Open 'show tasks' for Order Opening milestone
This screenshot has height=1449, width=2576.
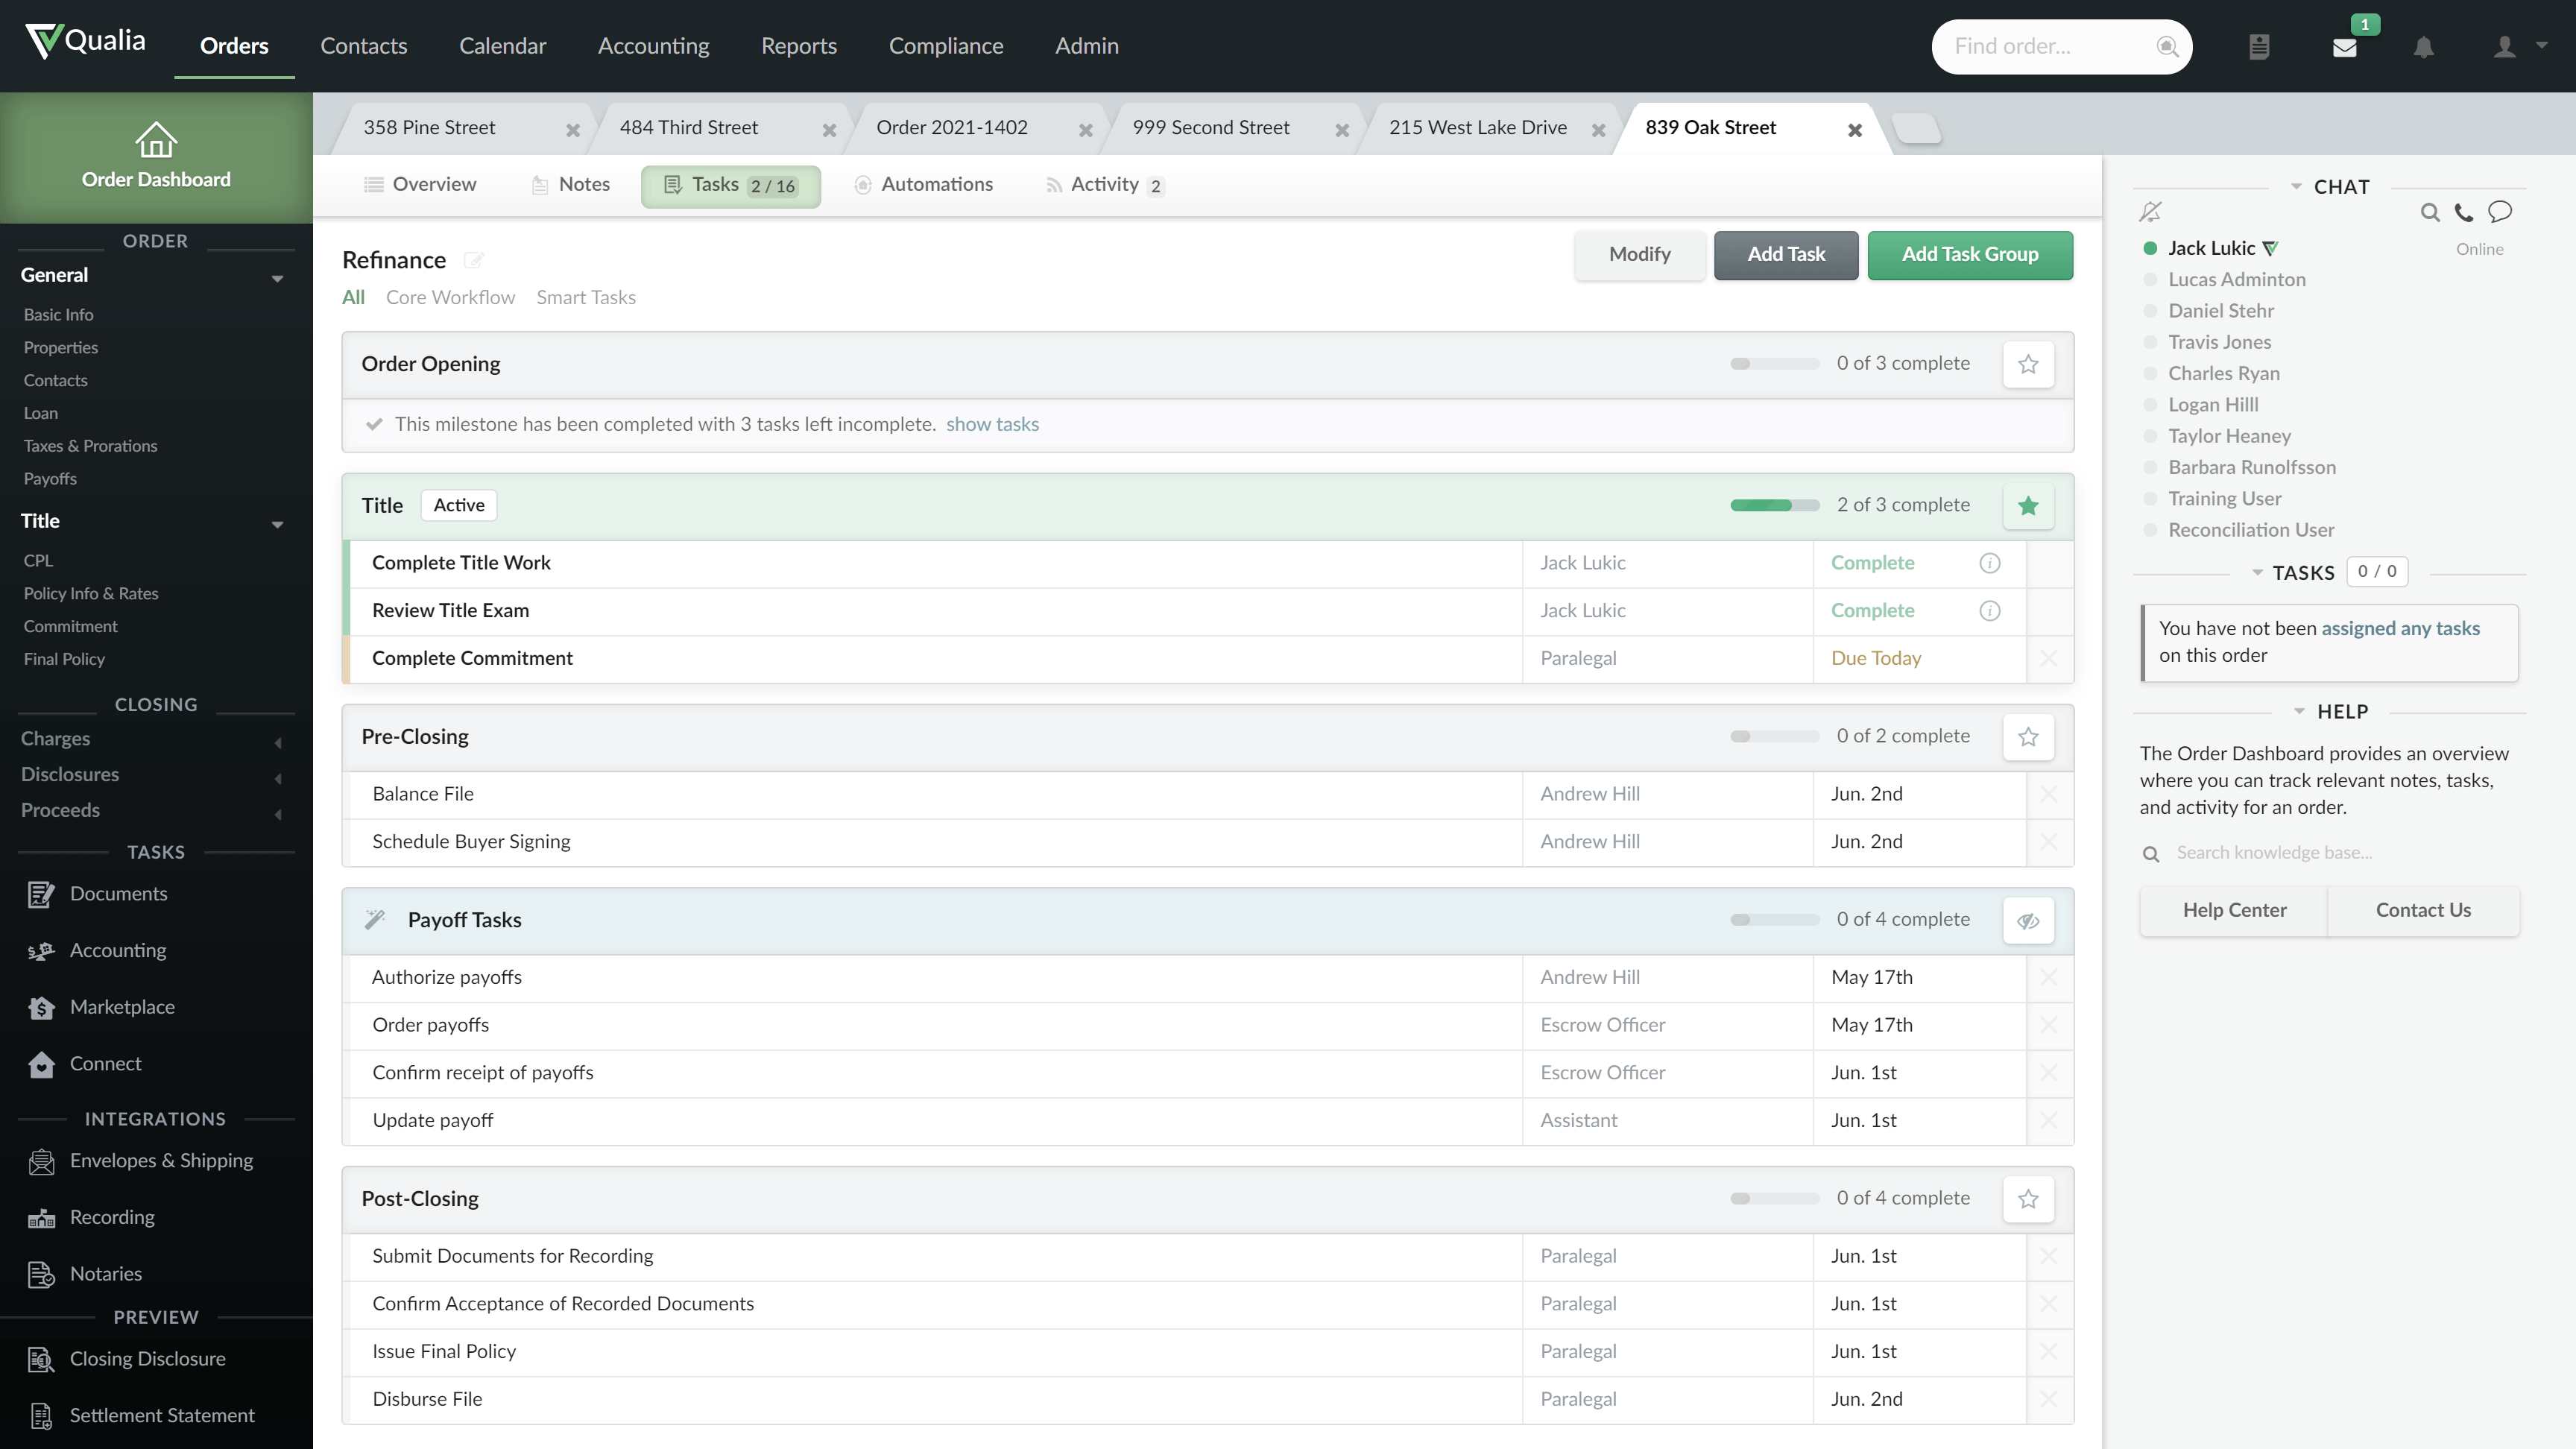(992, 424)
